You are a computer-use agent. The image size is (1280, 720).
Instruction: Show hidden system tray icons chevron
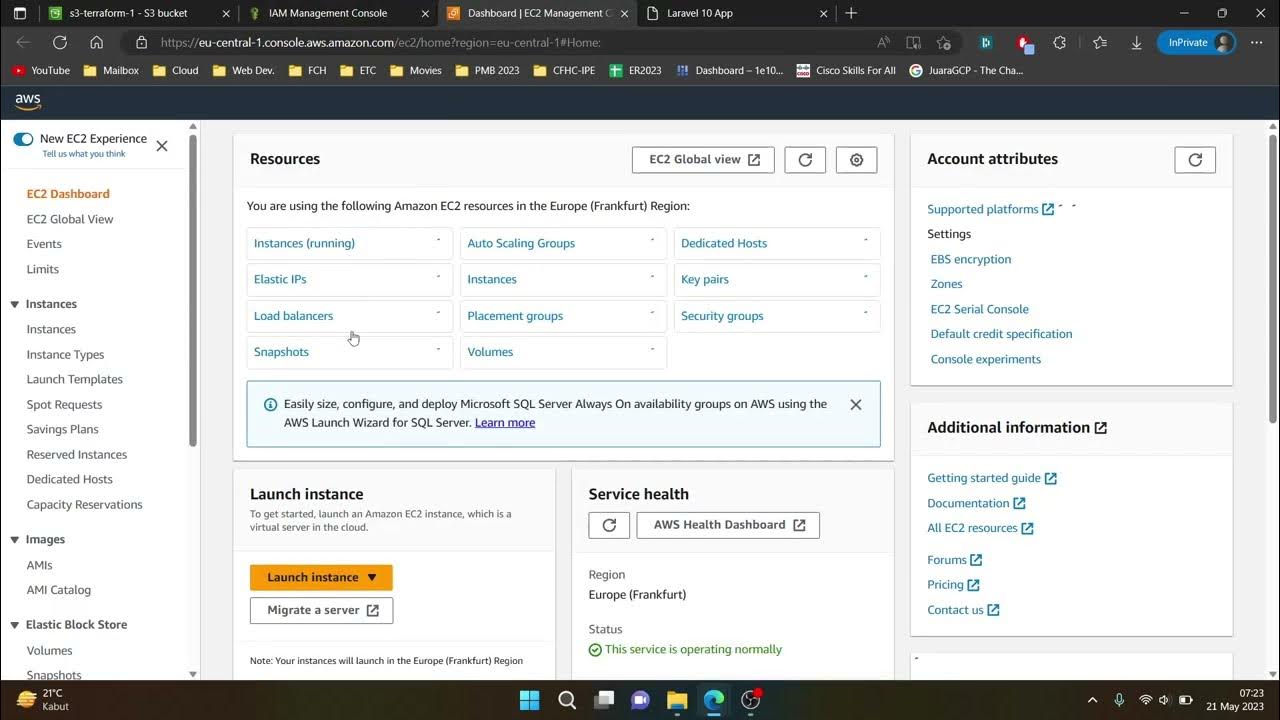(x=1092, y=700)
